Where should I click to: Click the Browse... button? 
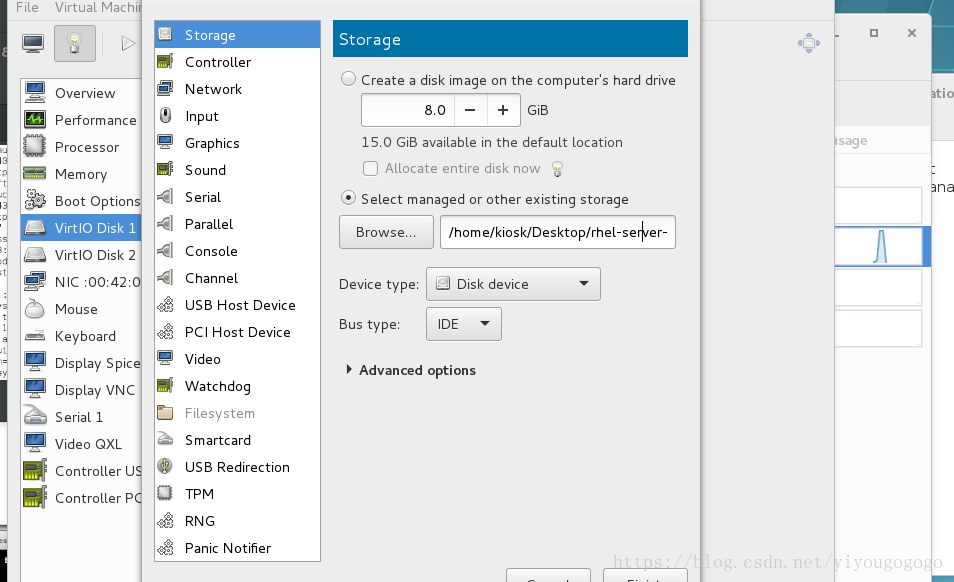[x=386, y=232]
